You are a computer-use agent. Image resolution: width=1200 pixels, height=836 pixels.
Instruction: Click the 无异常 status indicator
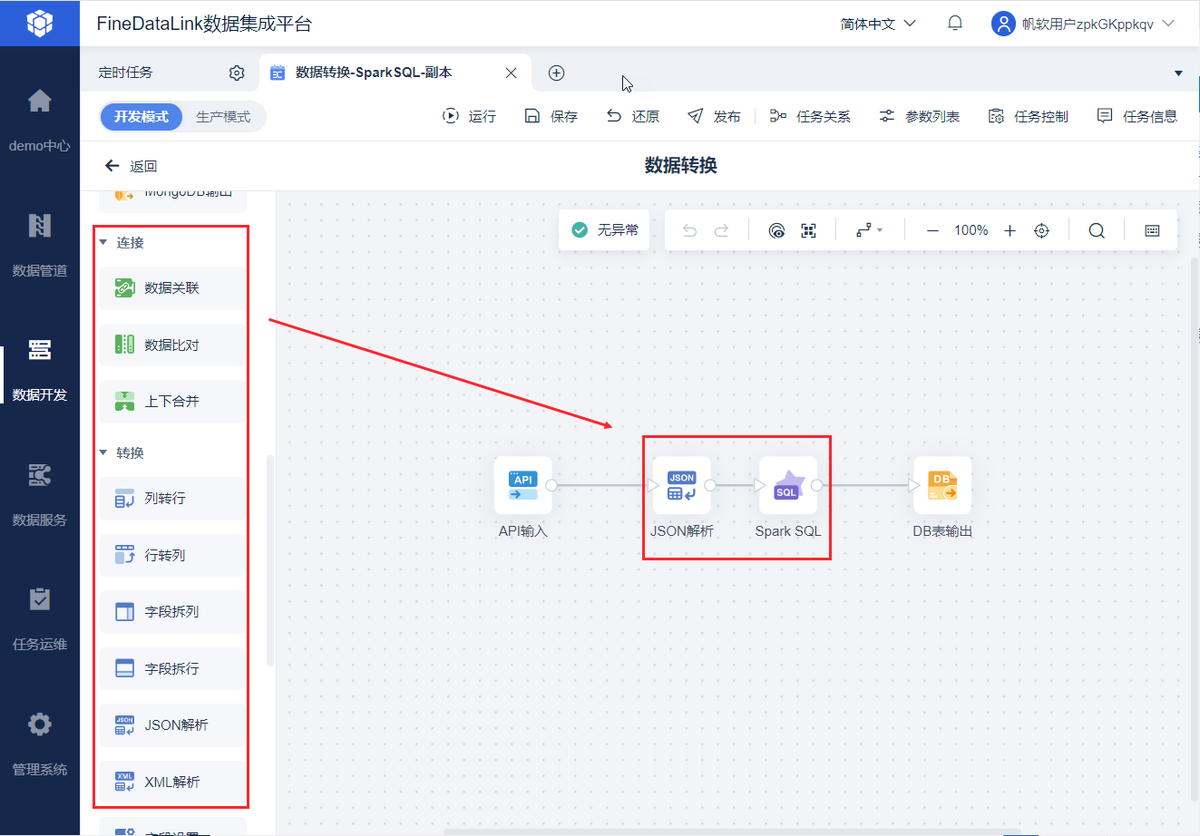click(x=604, y=230)
